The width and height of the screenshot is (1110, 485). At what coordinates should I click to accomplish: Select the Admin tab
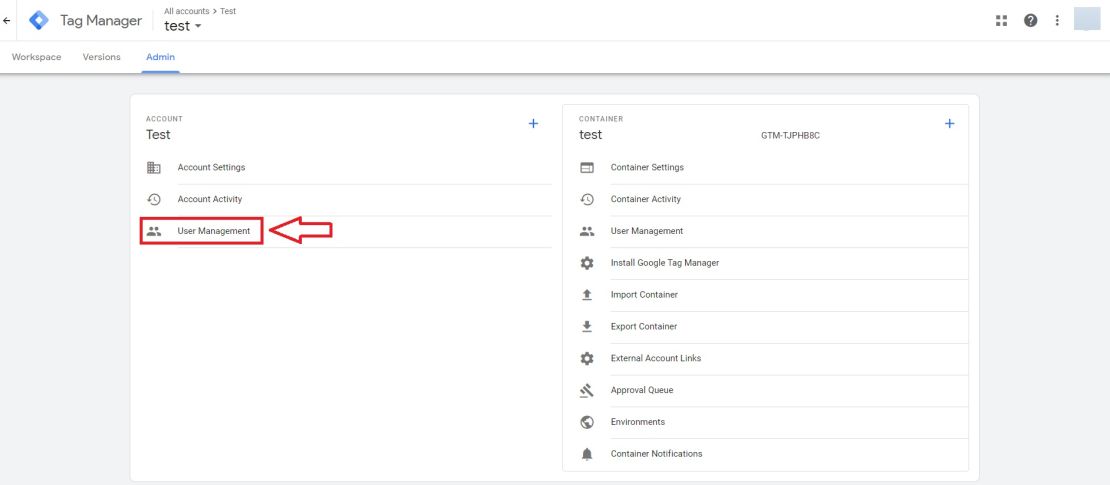(161, 57)
